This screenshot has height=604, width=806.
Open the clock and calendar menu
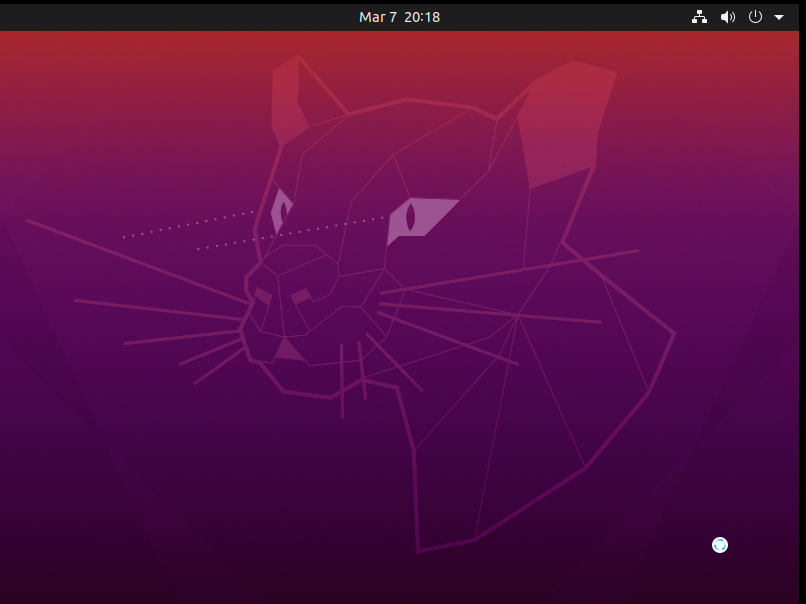coord(399,17)
